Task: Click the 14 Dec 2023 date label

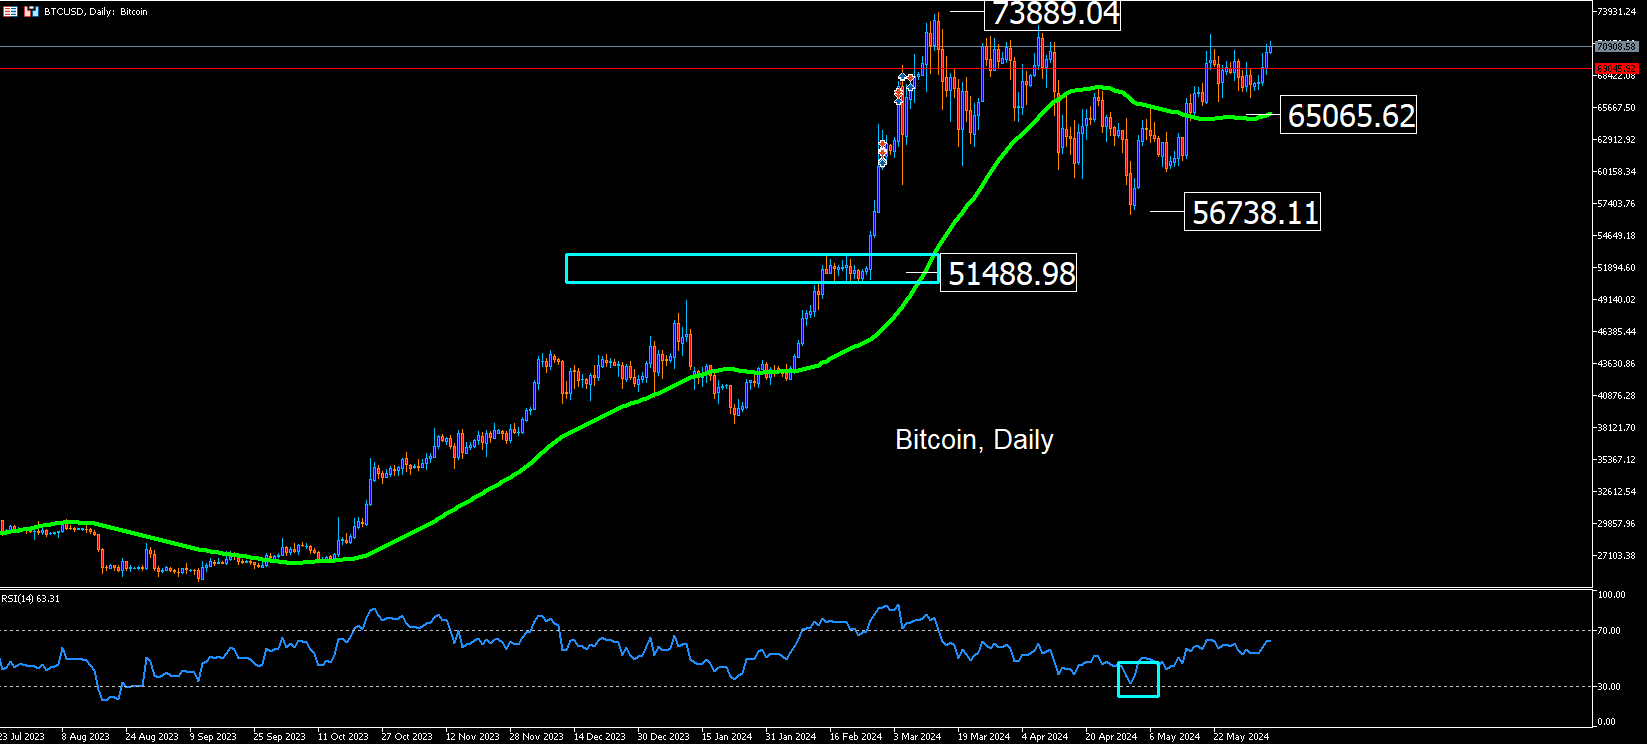Action: (x=600, y=737)
